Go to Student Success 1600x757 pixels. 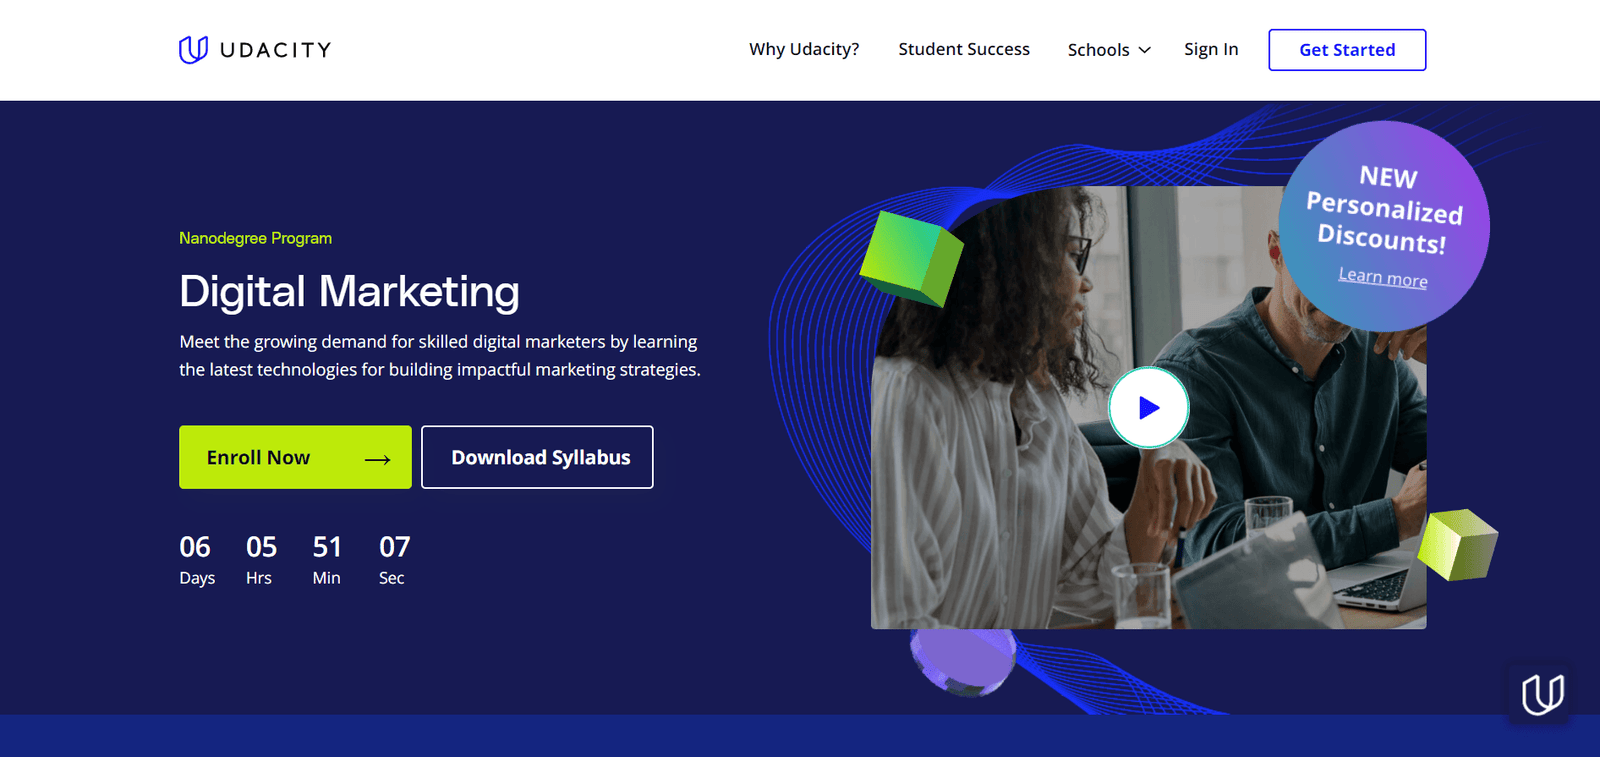pyautogui.click(x=964, y=49)
